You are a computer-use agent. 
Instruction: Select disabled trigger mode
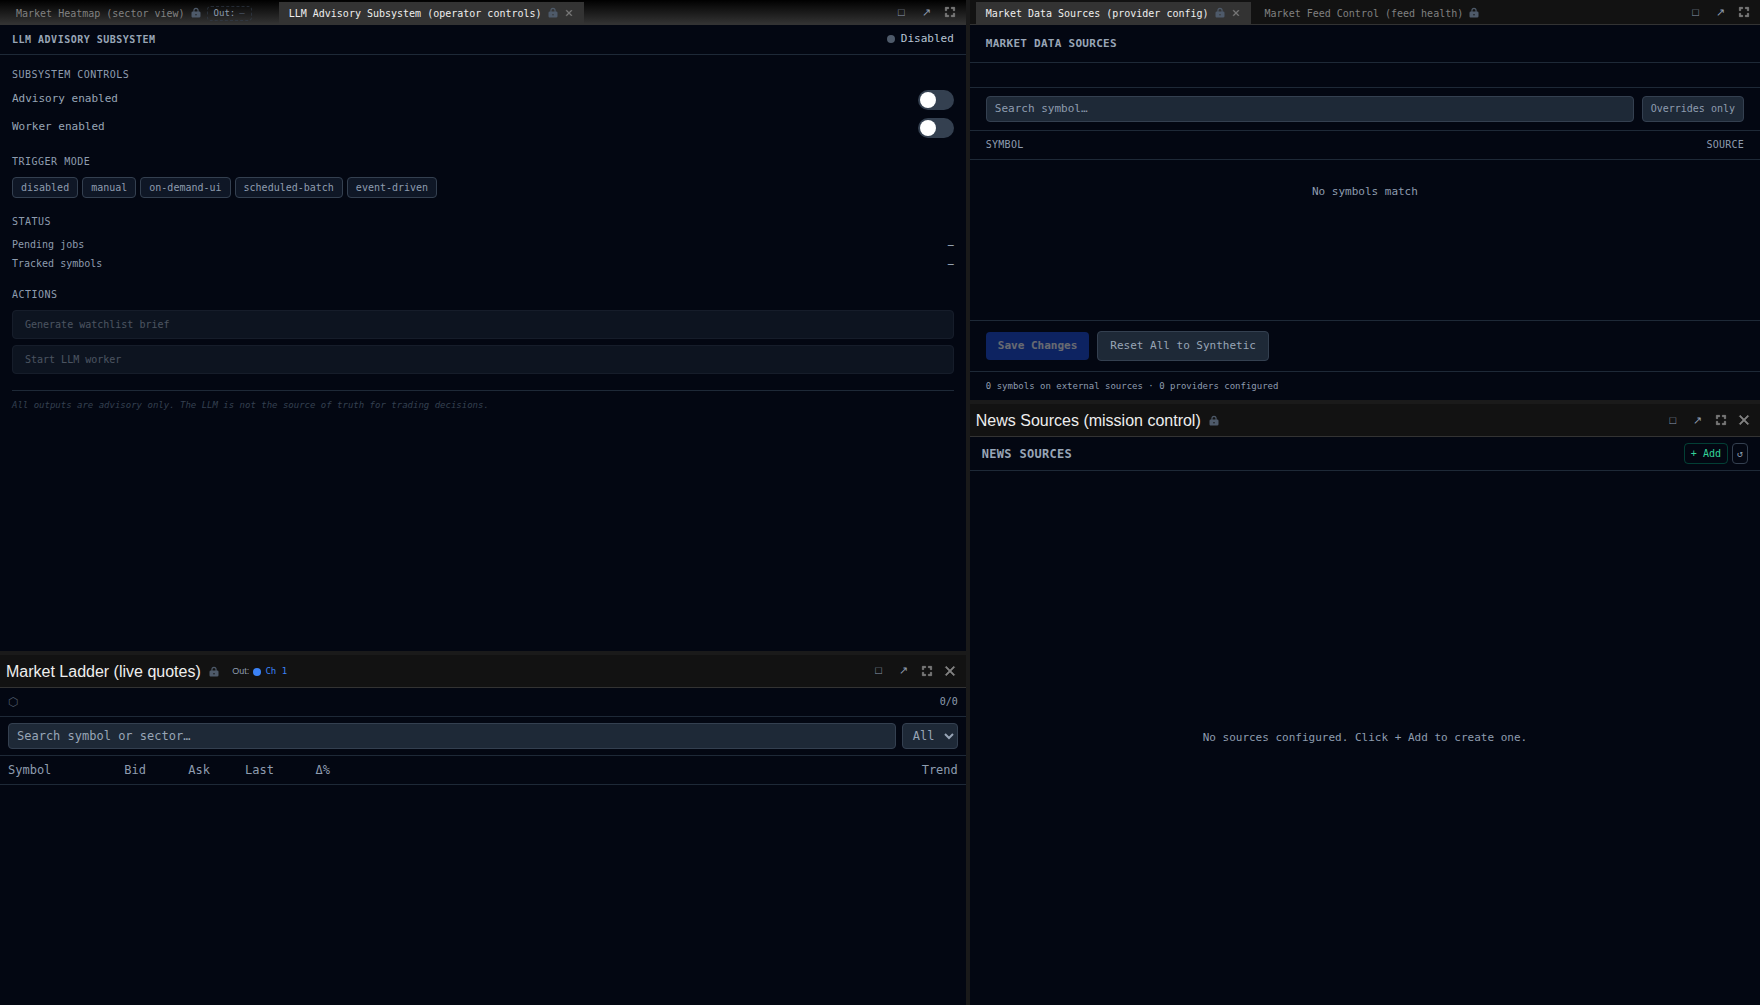[45, 188]
